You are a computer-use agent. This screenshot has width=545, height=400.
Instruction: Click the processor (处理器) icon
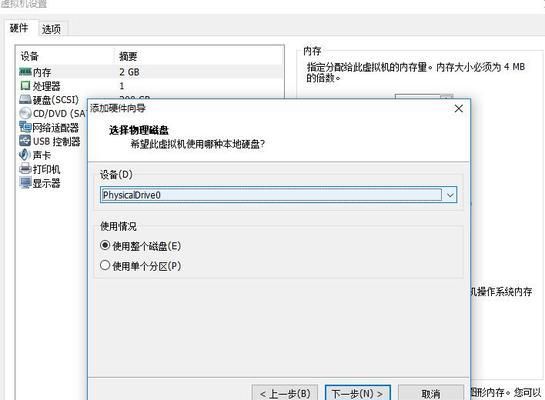pyautogui.click(x=25, y=85)
